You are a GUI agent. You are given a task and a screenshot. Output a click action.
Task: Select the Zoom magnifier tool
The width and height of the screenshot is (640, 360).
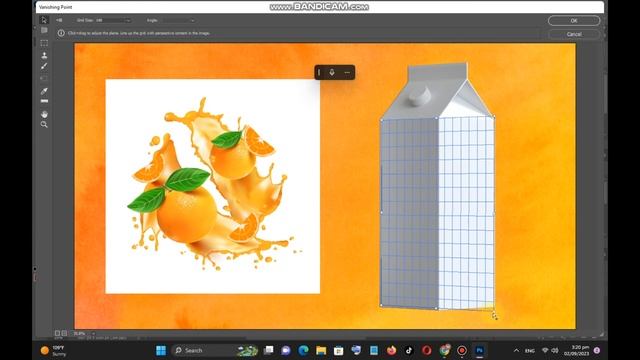point(44,125)
